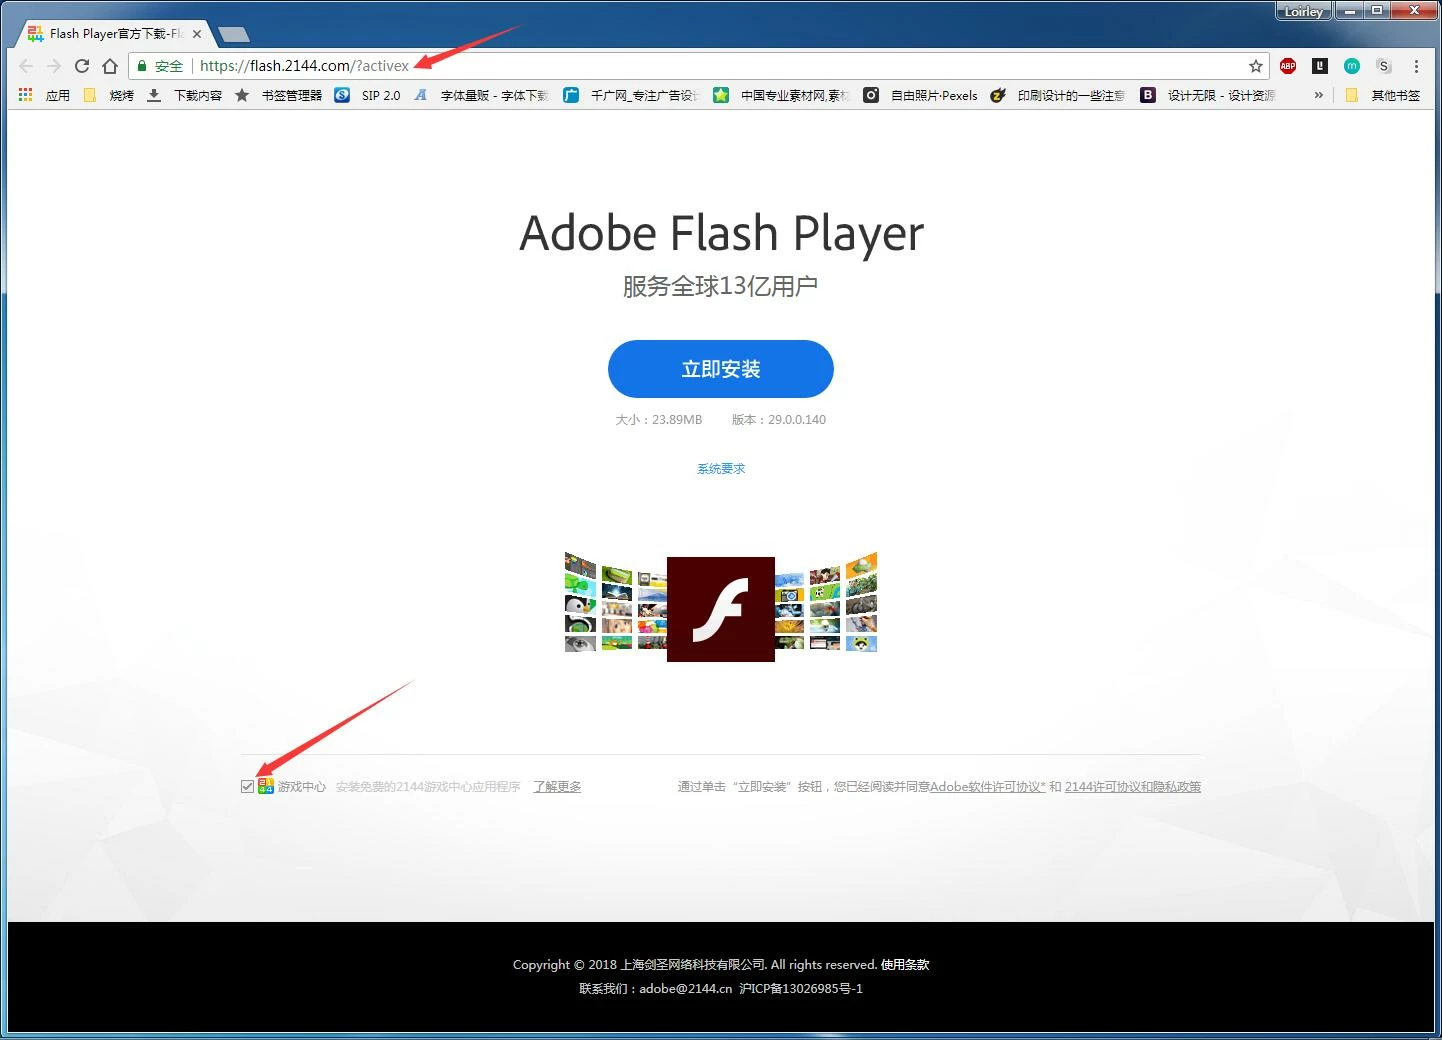Viewport: 1442px width, 1040px height.
Task: Open the SIP 2.0 bookmark
Action: [x=368, y=95]
